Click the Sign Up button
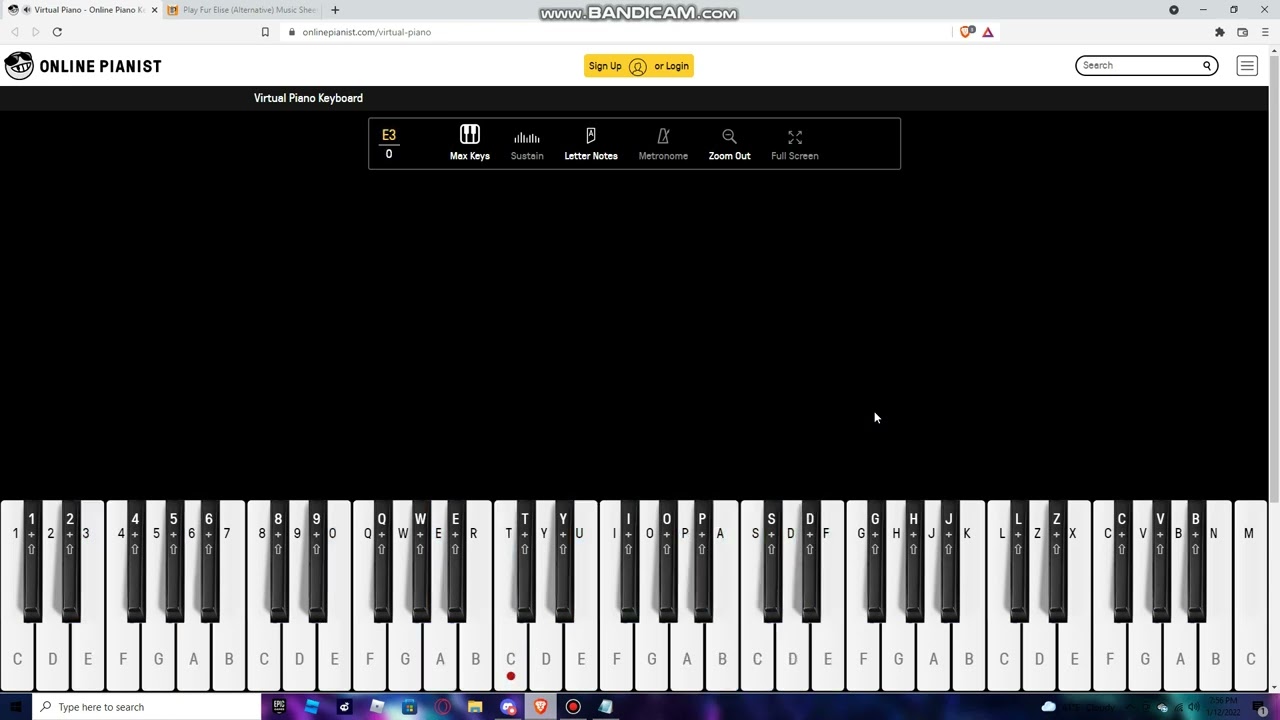The height and width of the screenshot is (720, 1280). coord(605,66)
